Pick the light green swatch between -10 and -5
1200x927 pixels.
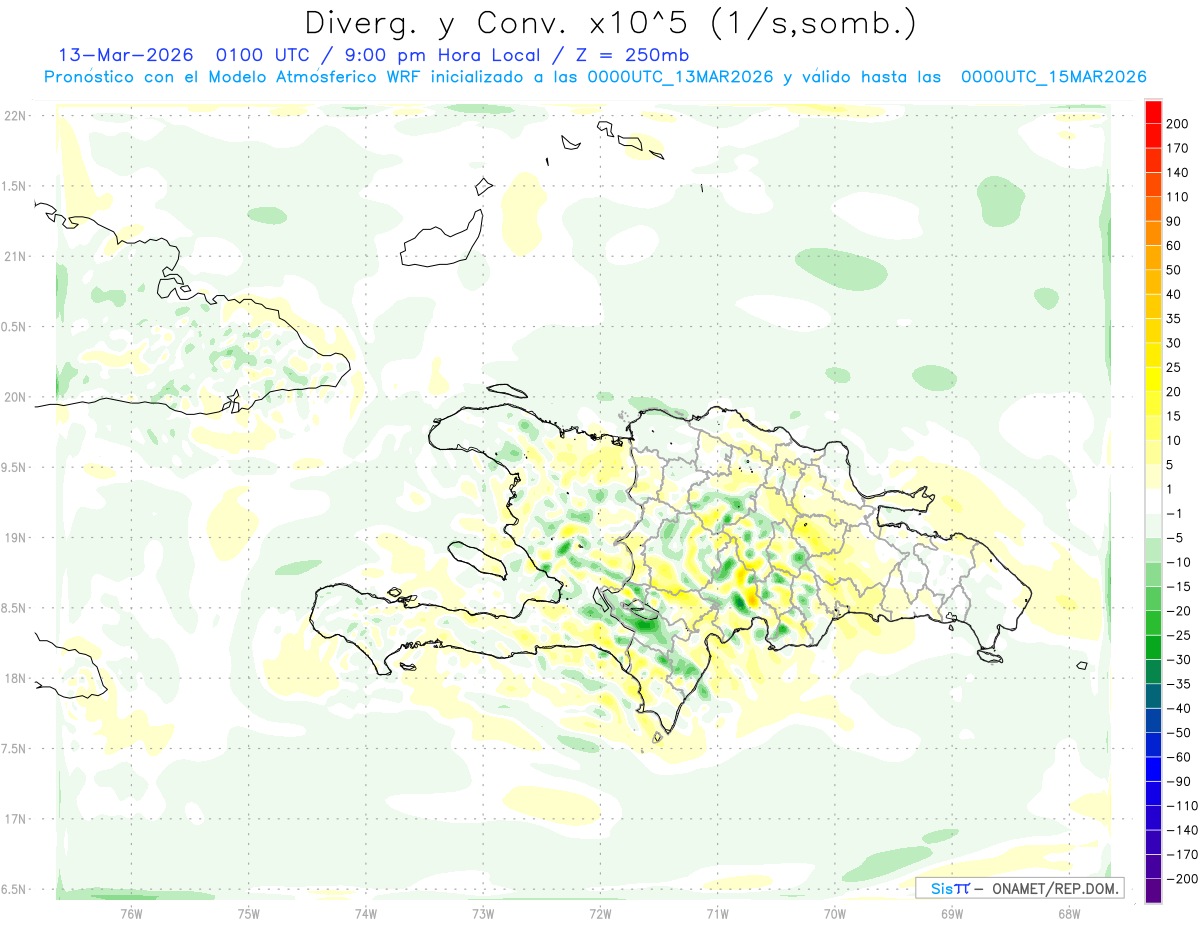[x=1153, y=550]
